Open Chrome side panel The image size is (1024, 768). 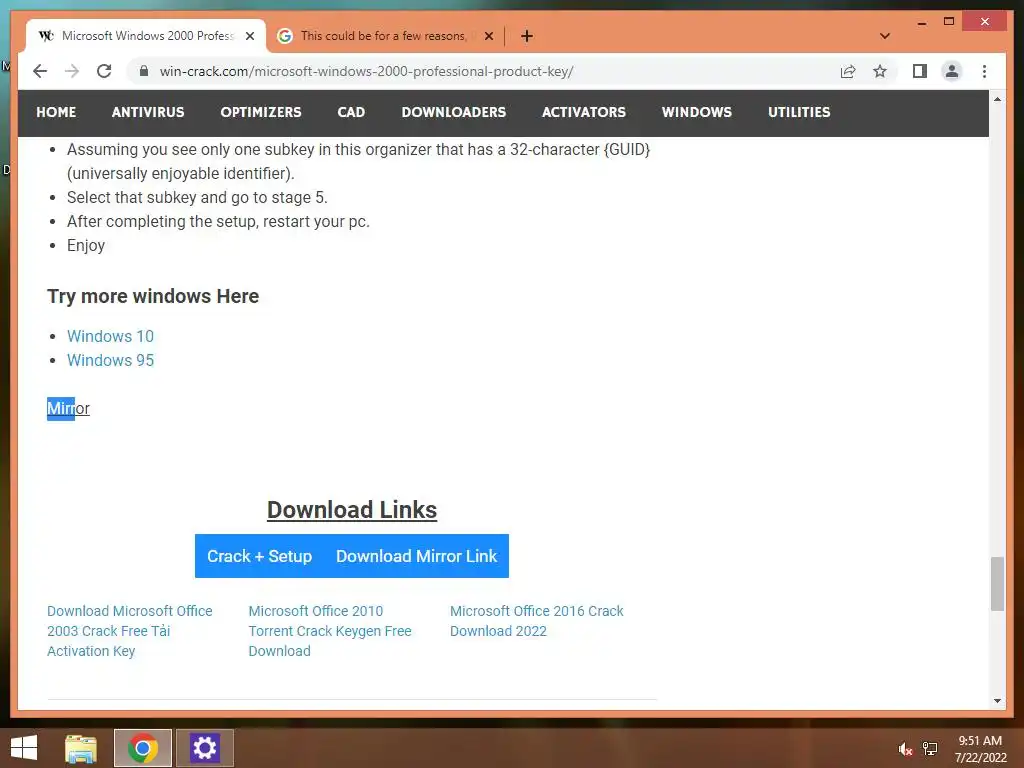pyautogui.click(x=920, y=71)
